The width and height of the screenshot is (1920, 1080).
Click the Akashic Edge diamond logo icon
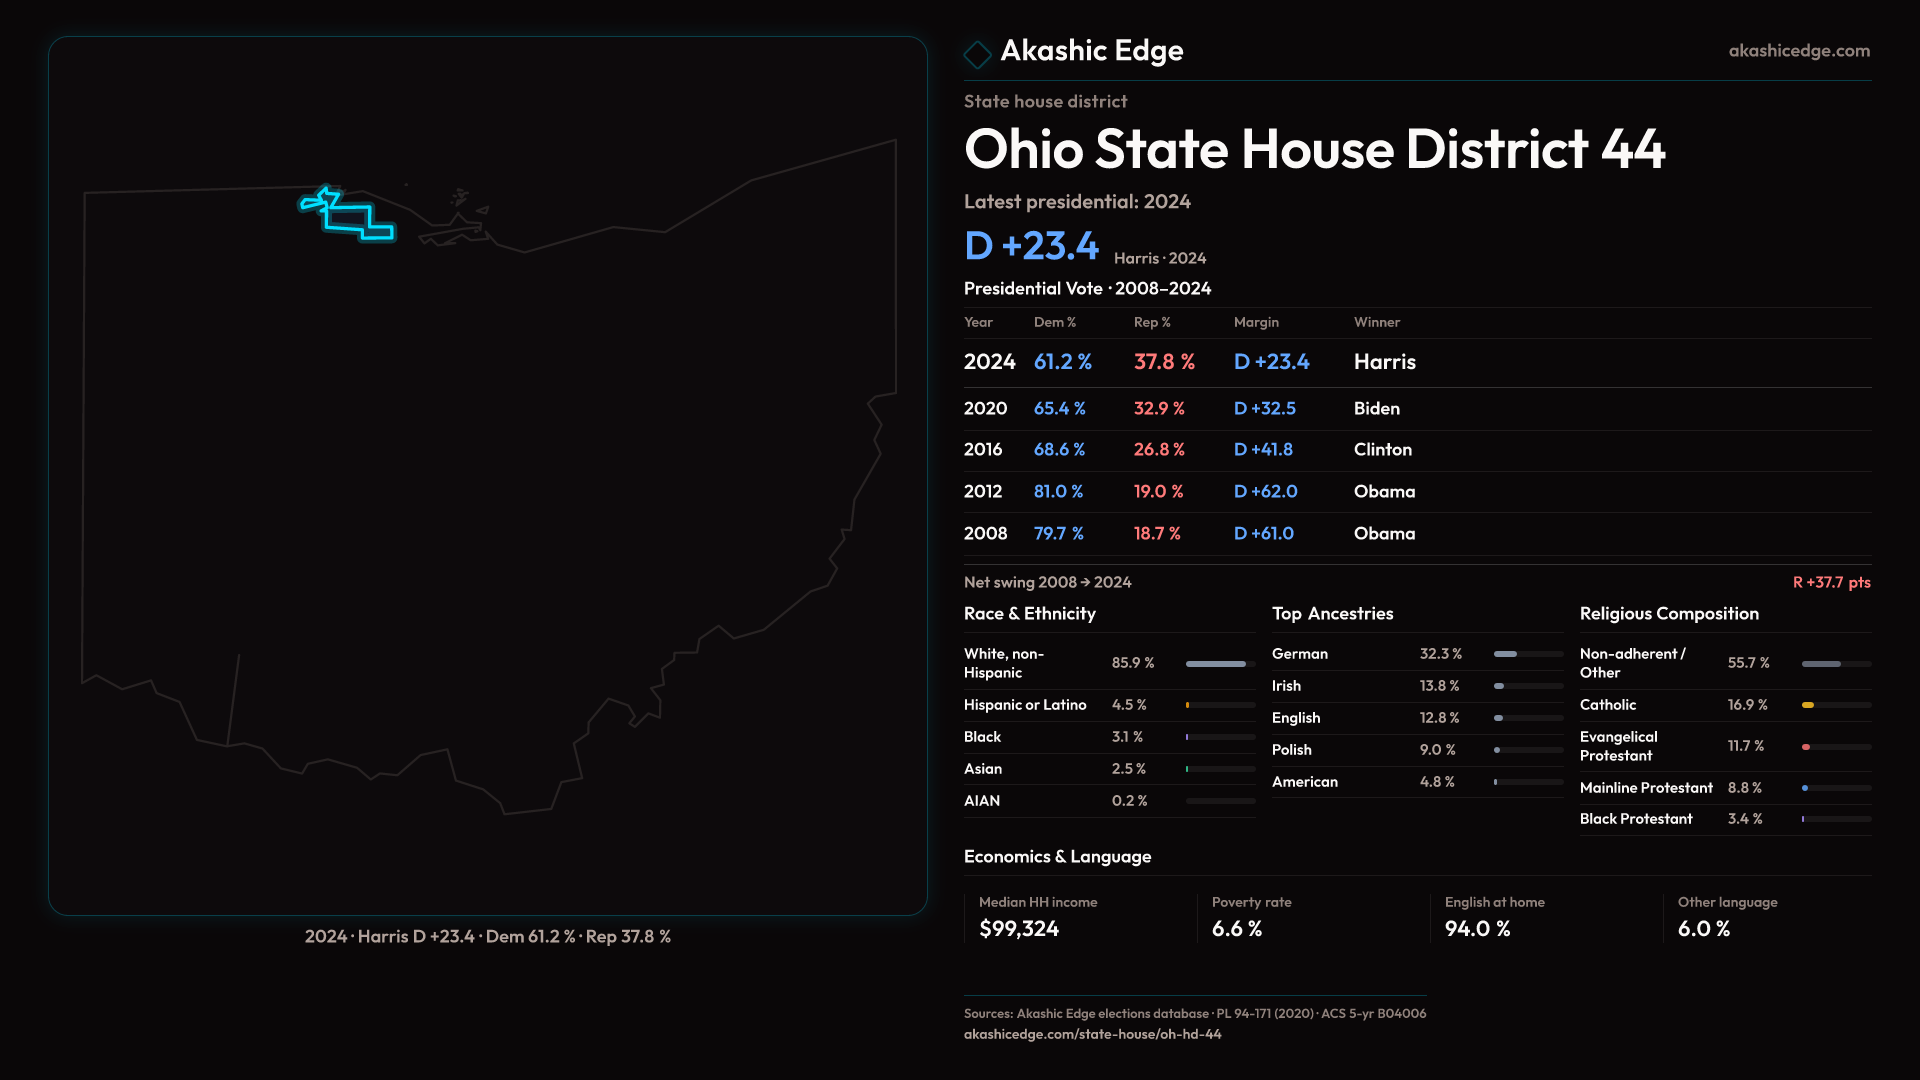(x=977, y=54)
